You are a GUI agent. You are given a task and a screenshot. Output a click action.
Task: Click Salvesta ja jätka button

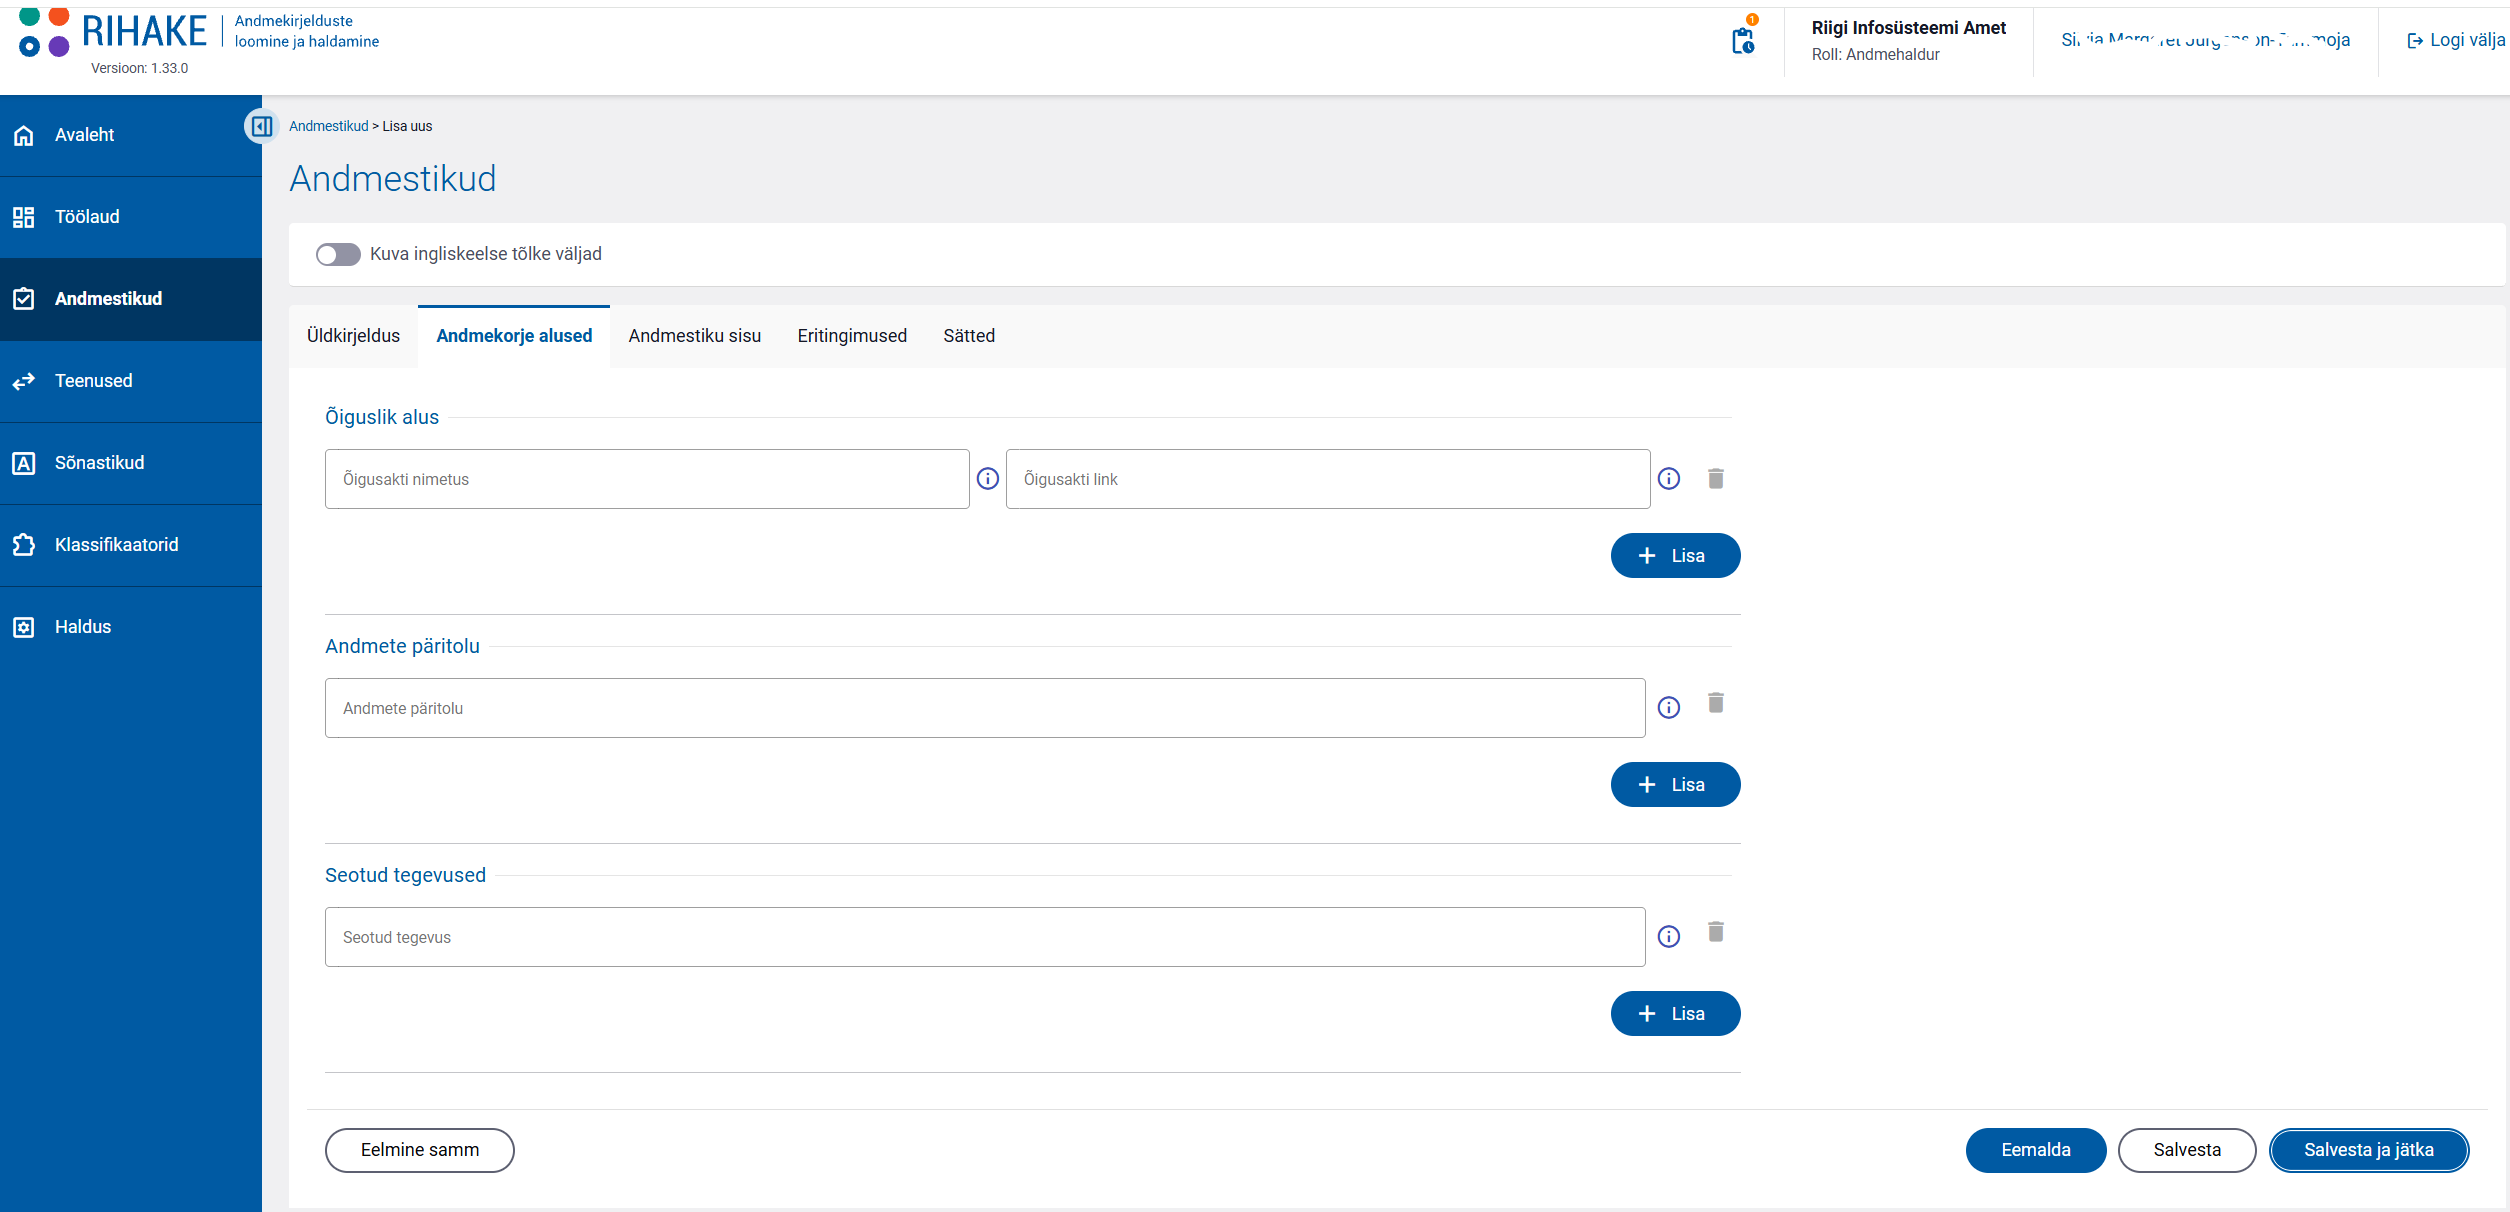(x=2369, y=1150)
